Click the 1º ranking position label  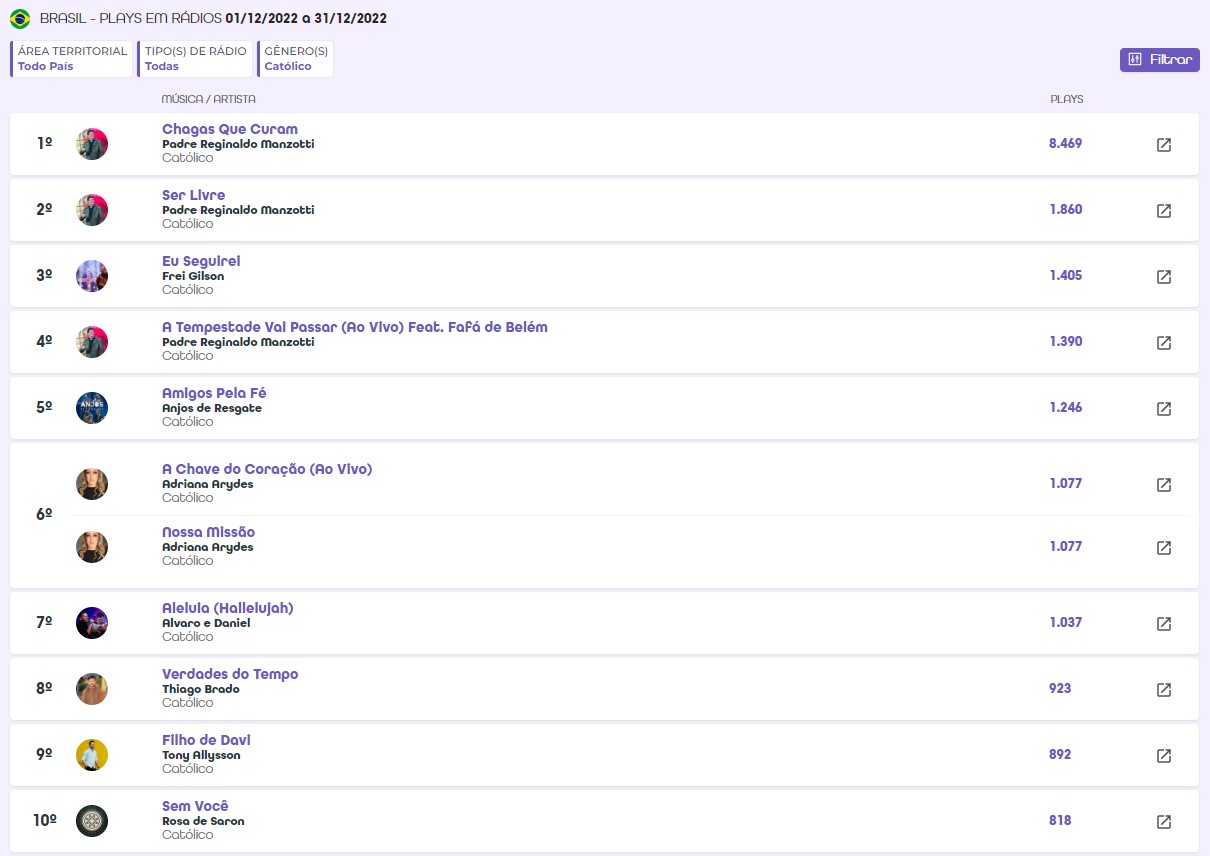point(44,143)
